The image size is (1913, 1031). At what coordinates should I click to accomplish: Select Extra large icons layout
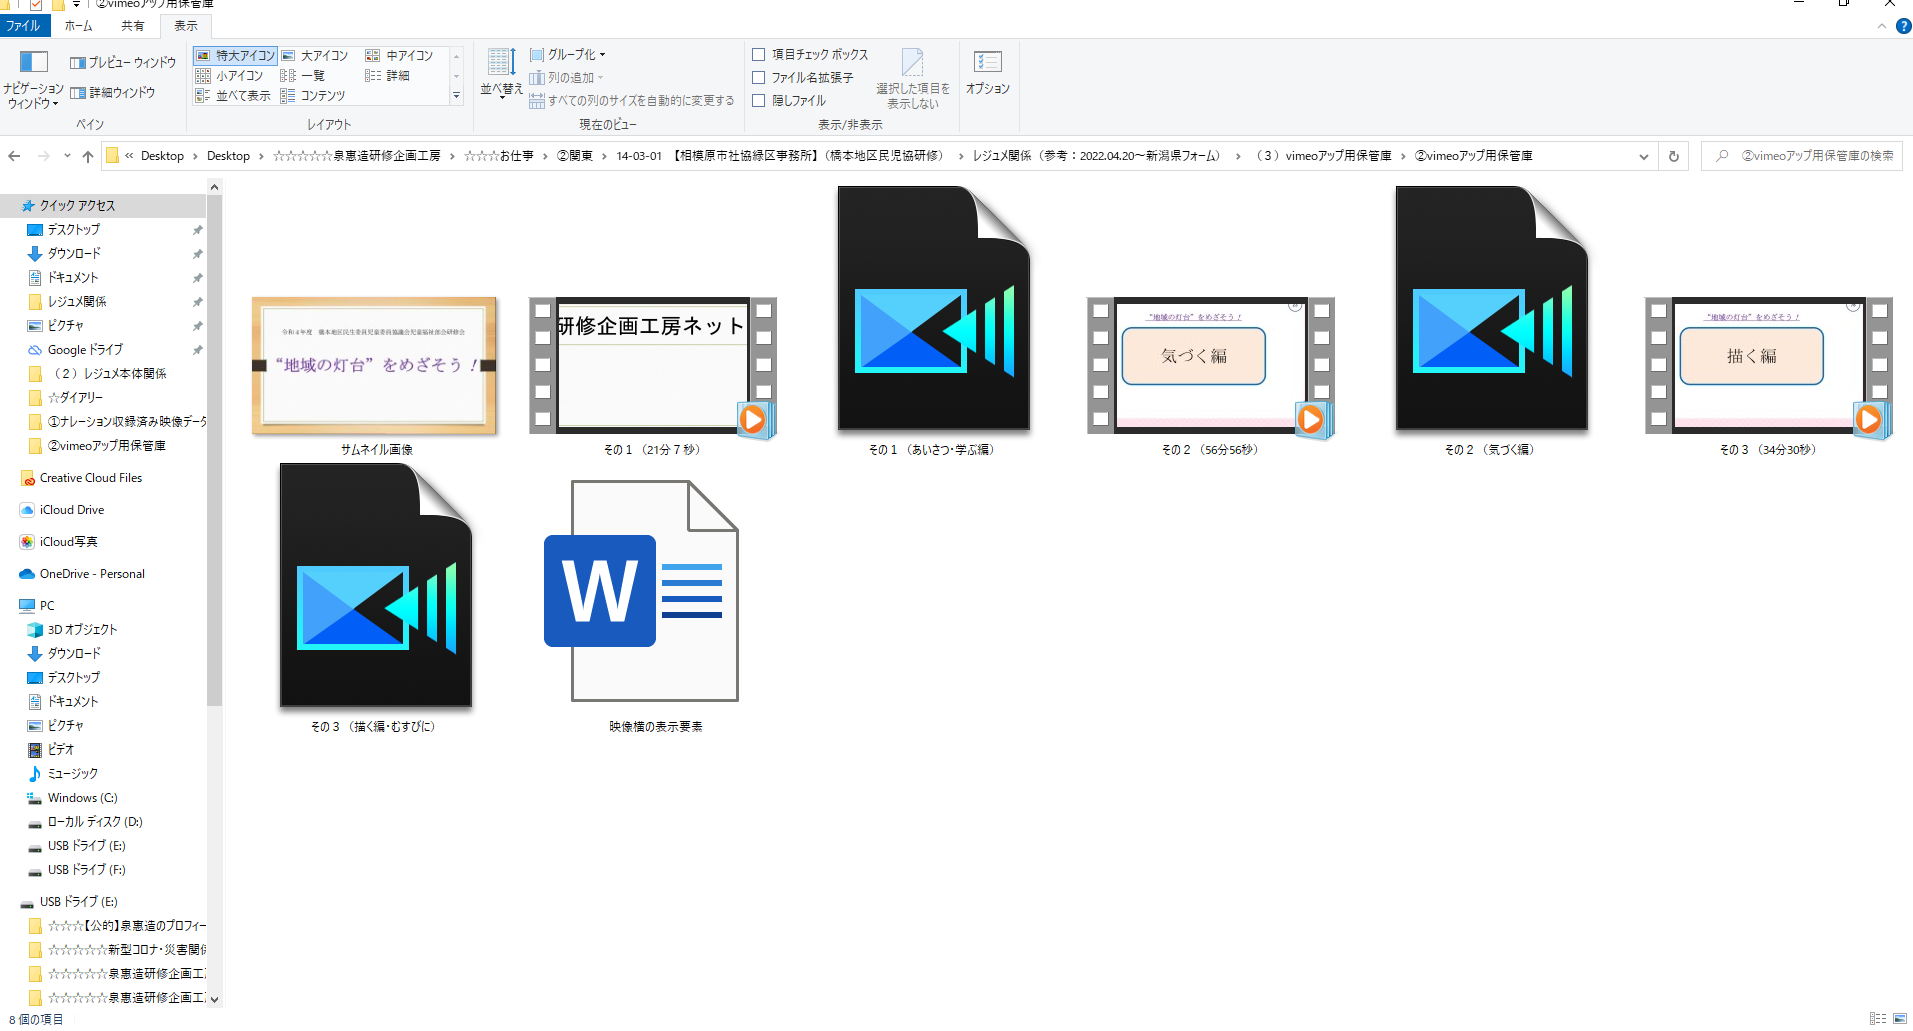coord(235,55)
